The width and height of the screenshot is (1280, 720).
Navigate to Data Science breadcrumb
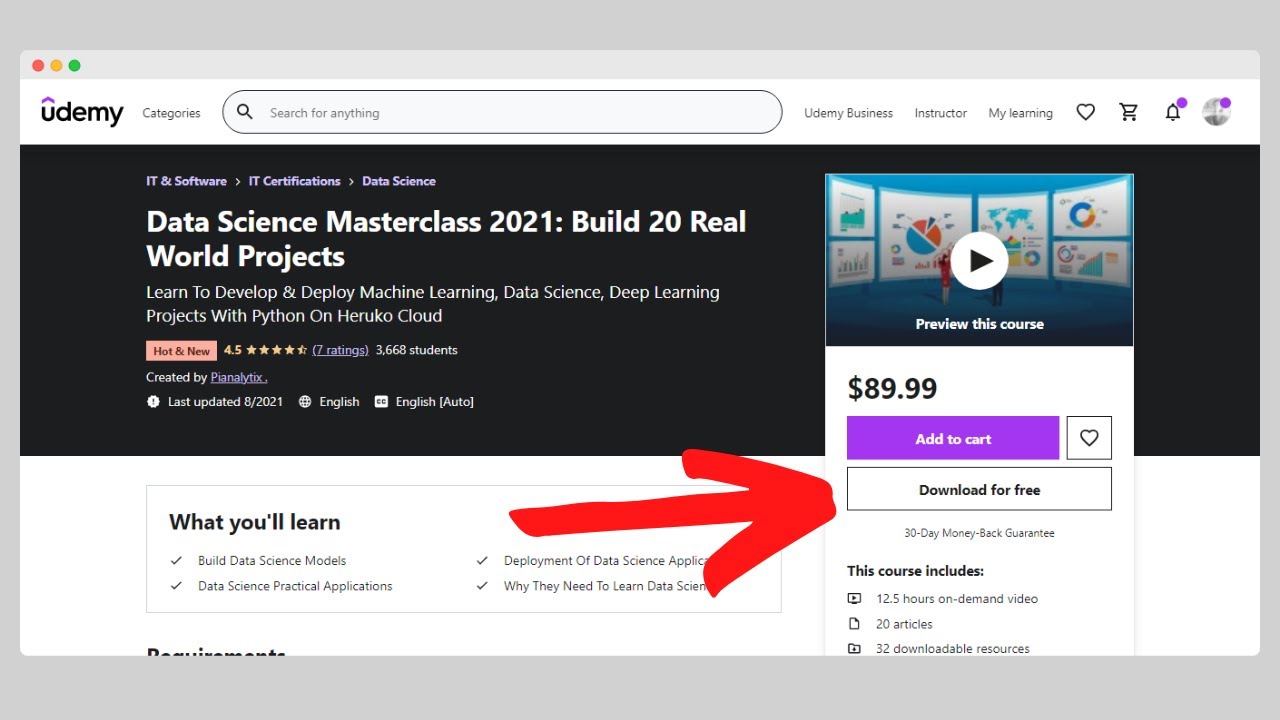[x=398, y=181]
